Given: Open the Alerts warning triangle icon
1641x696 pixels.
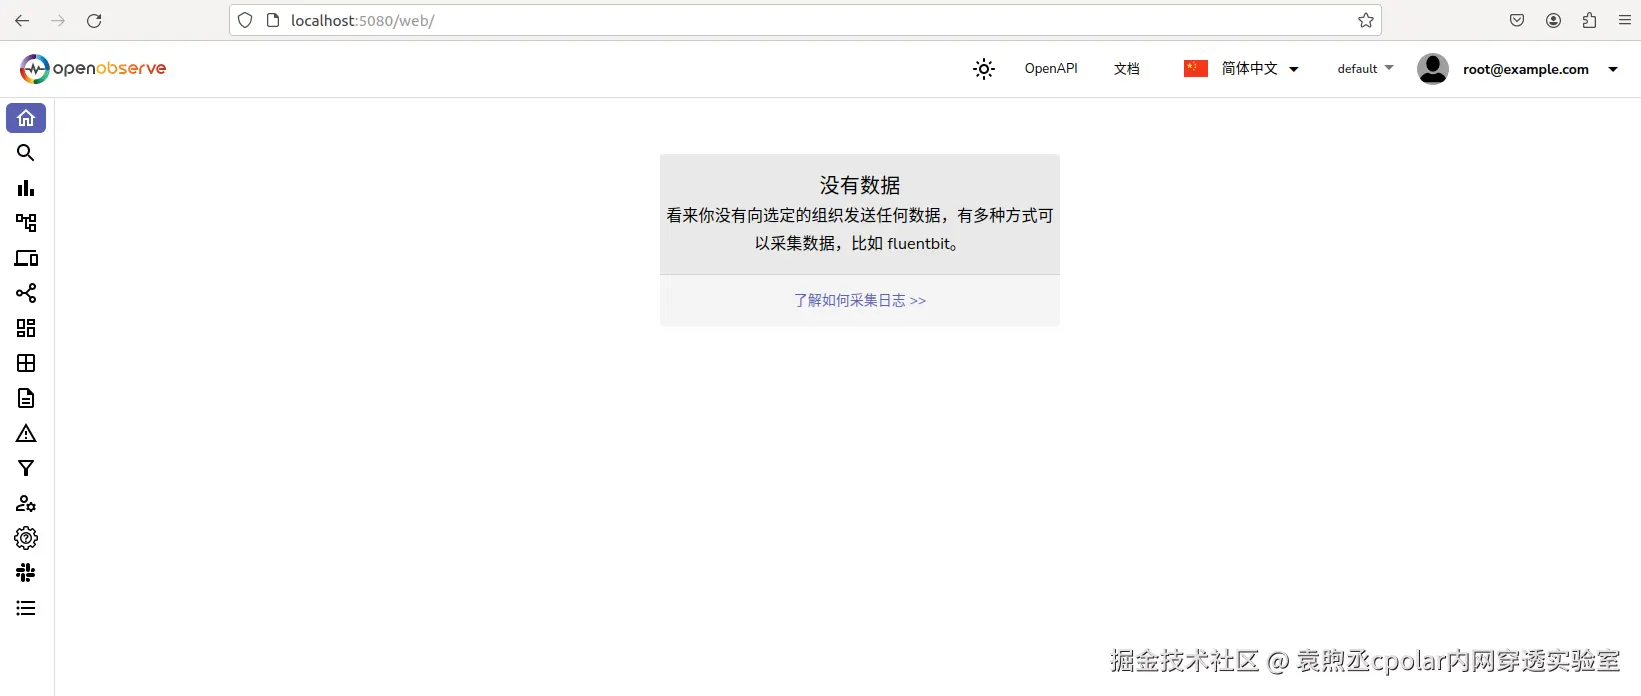Looking at the screenshot, I should [x=26, y=433].
